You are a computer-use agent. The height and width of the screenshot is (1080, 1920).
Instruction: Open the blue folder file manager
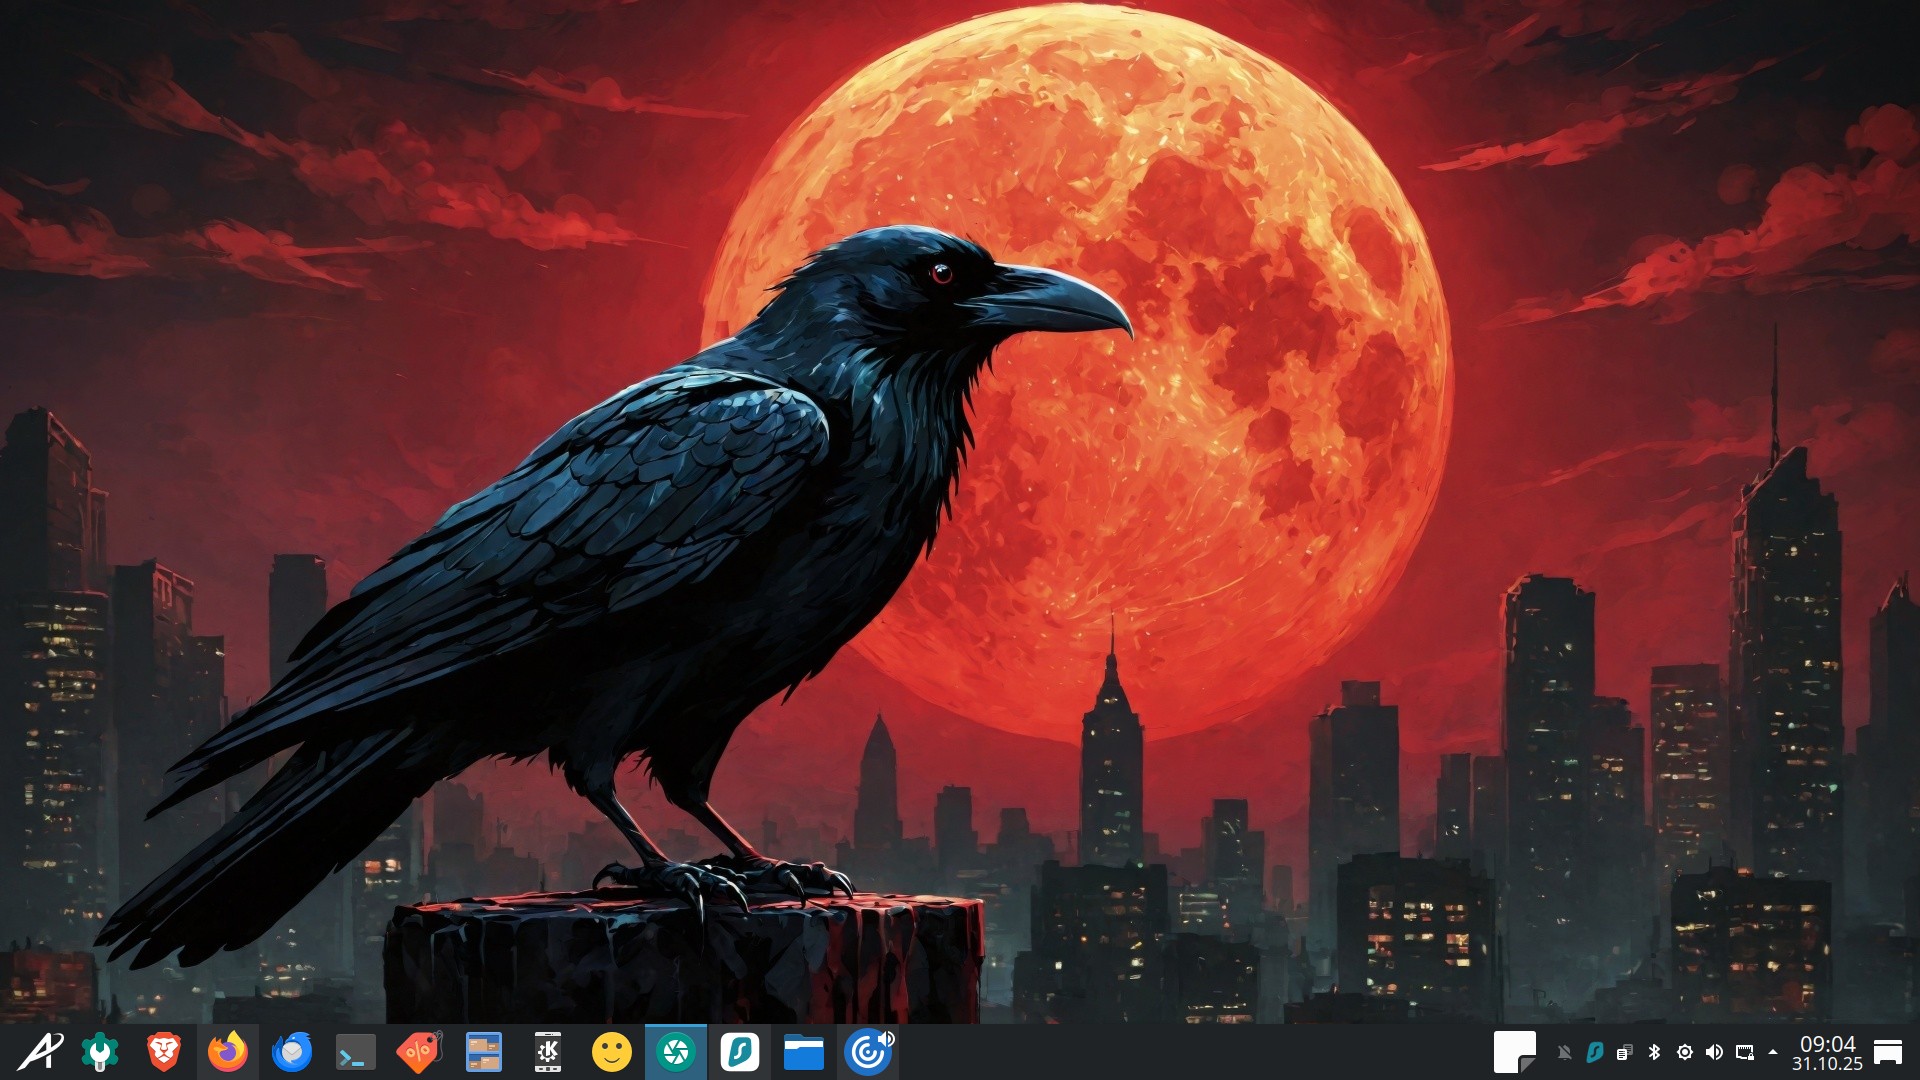click(x=804, y=1052)
